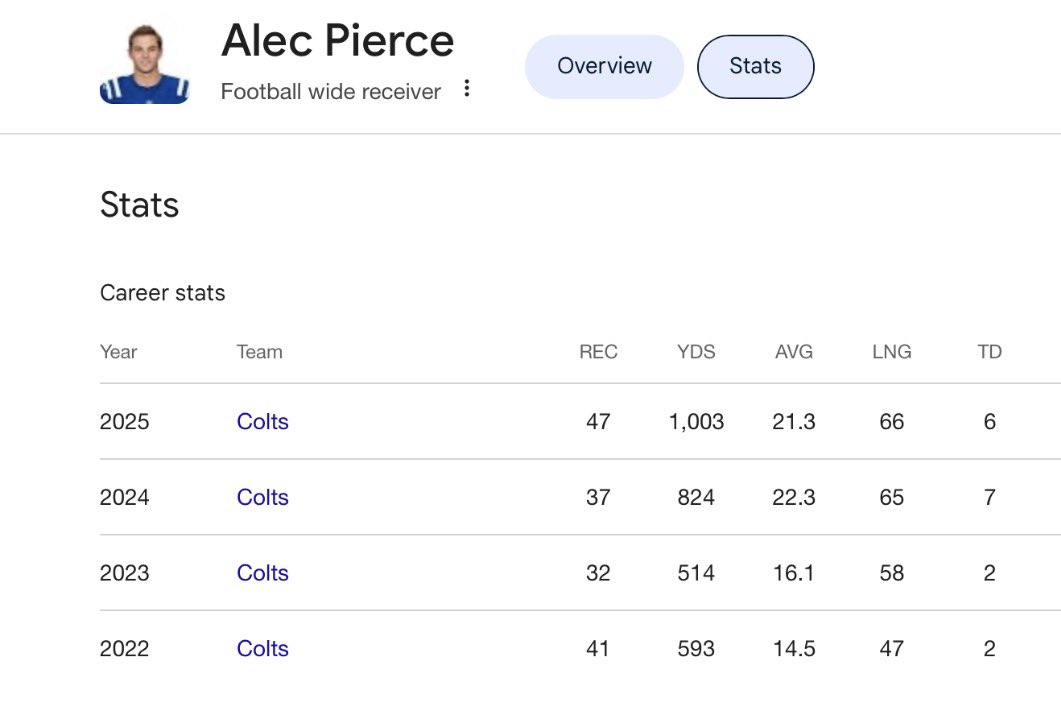Open the Colts link in 2025 row
The width and height of the screenshot is (1061, 709).
[263, 422]
